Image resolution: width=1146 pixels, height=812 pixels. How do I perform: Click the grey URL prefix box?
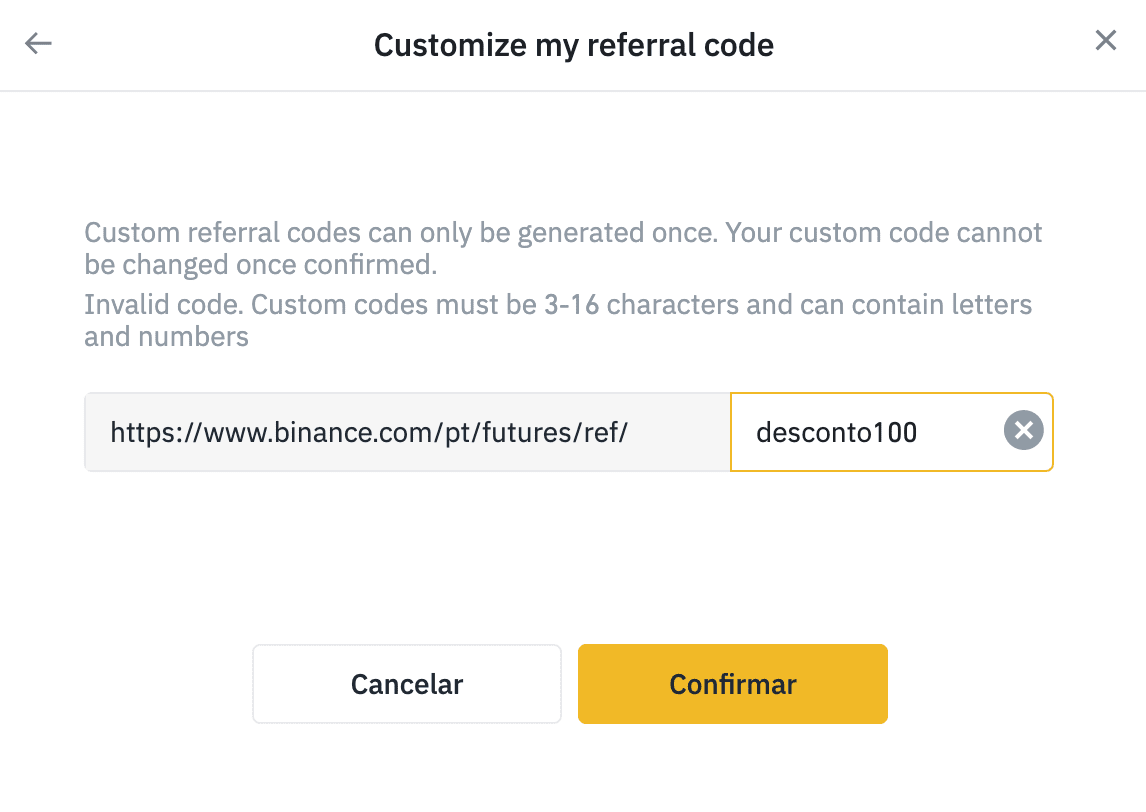point(407,432)
